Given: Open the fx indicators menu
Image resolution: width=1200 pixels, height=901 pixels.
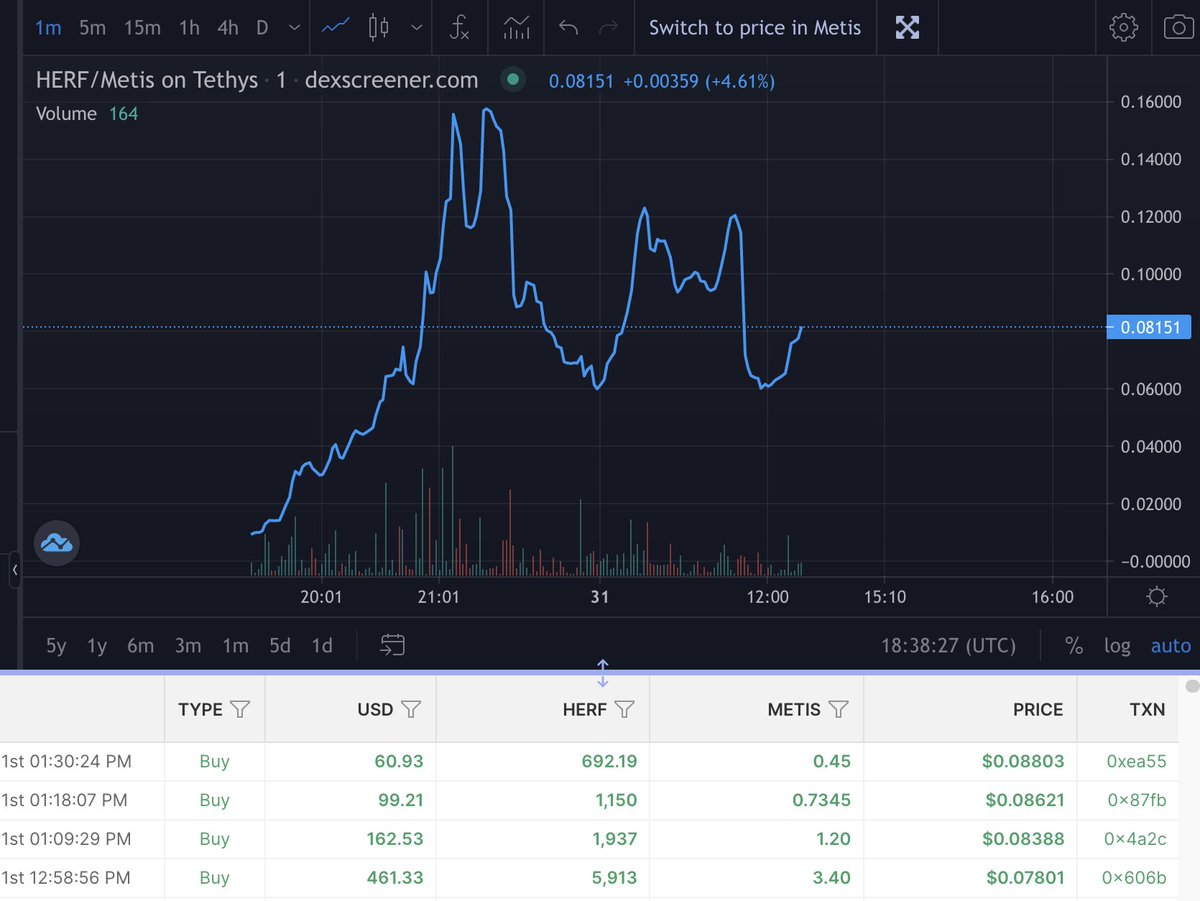Looking at the screenshot, I should [x=458, y=27].
